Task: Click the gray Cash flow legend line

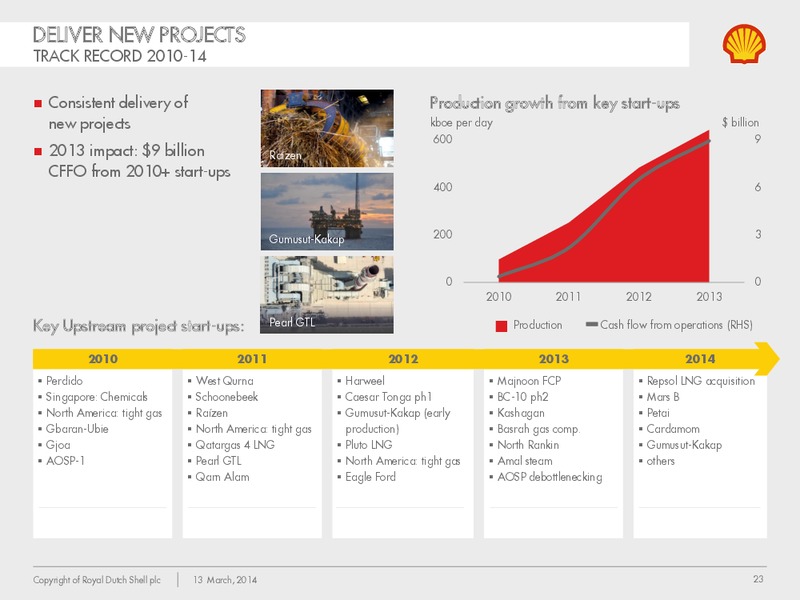Action: tap(591, 324)
